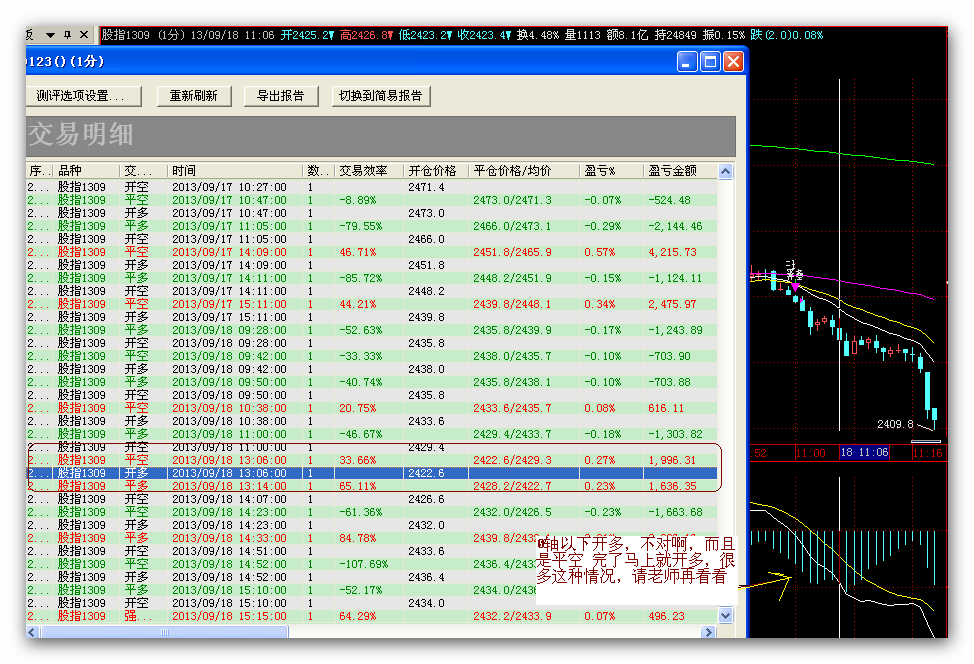Click loss value -1,303.82
The width and height of the screenshot is (974, 664).
pyautogui.click(x=675, y=434)
